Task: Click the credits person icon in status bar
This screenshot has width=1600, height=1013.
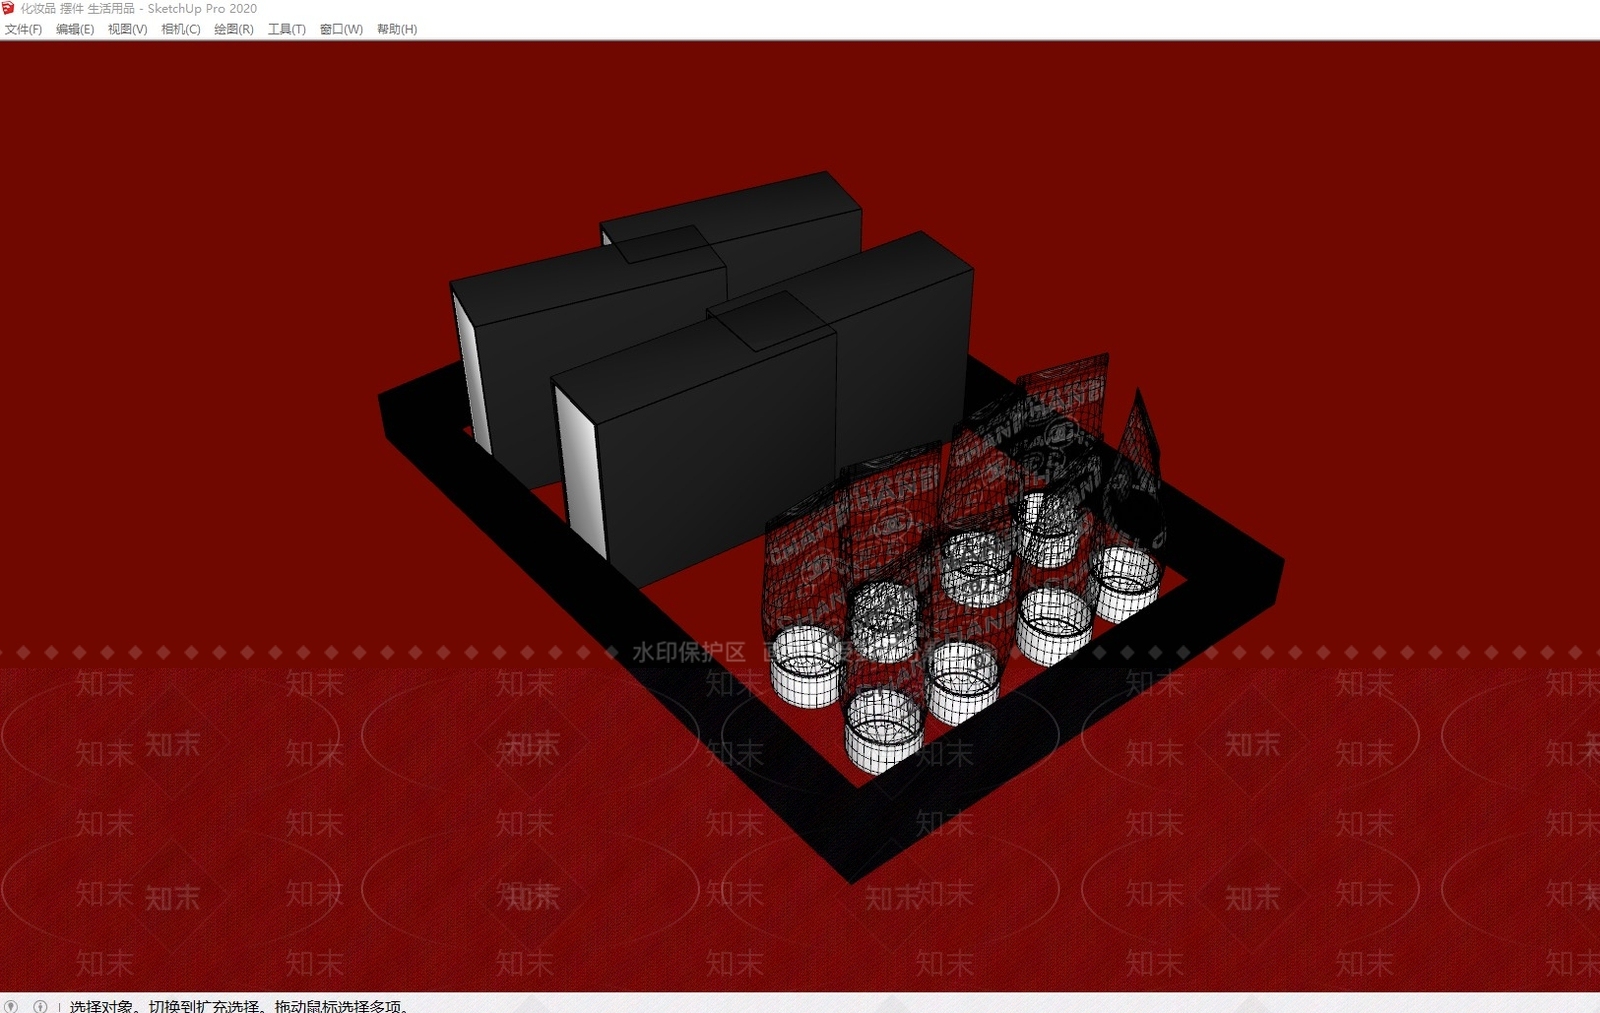Action: coord(40,1006)
